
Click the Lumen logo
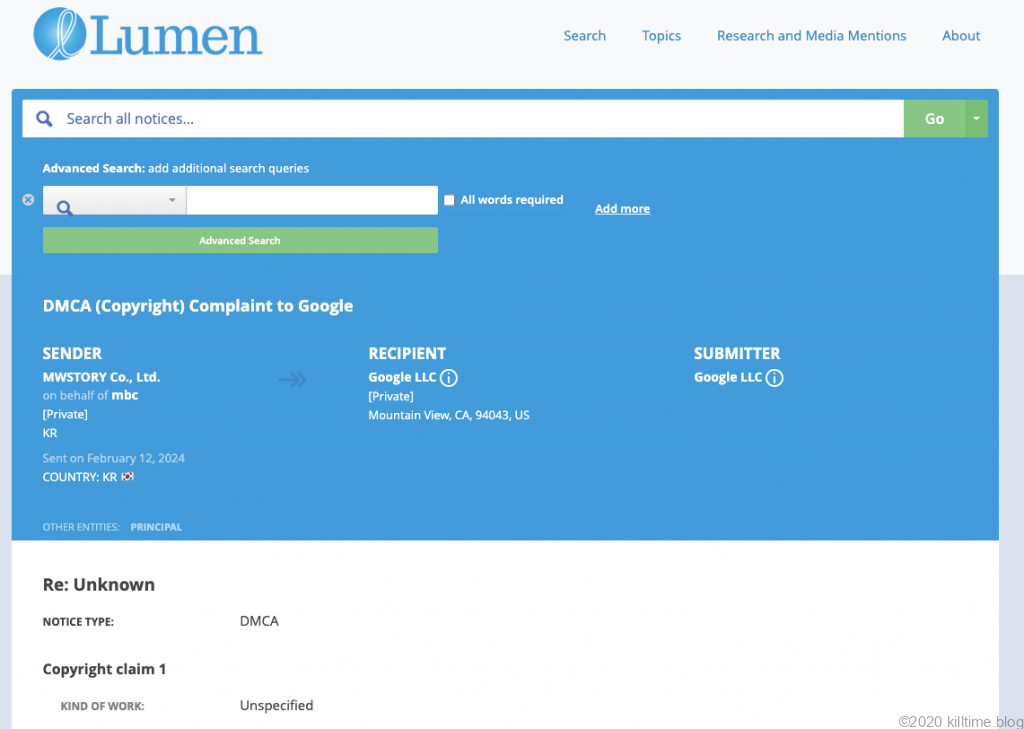(x=148, y=35)
